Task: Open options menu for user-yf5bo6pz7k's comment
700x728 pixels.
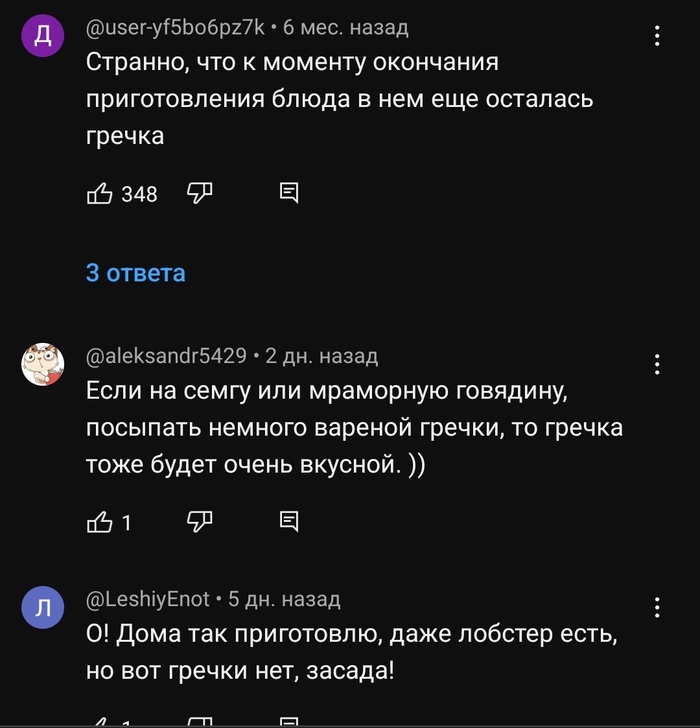Action: (x=657, y=37)
